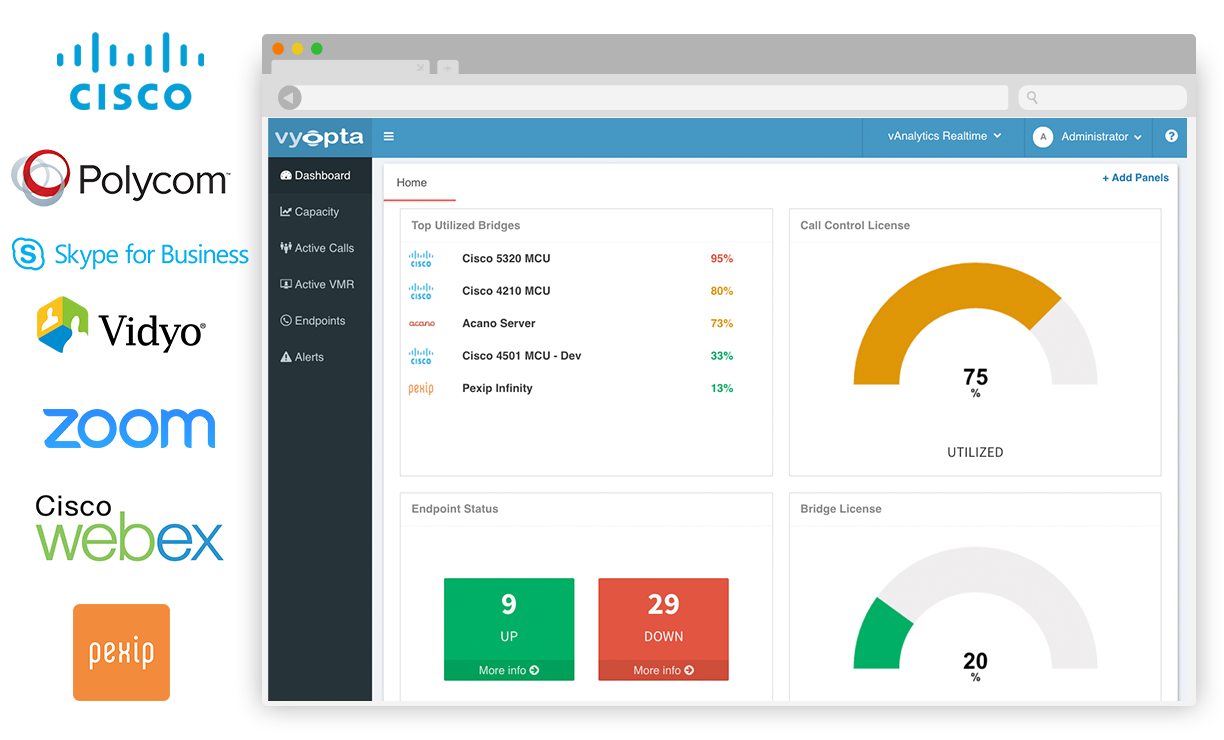Screen dimensions: 1224x740
Task: Open Active Calls in the sidebar
Action: click(320, 248)
